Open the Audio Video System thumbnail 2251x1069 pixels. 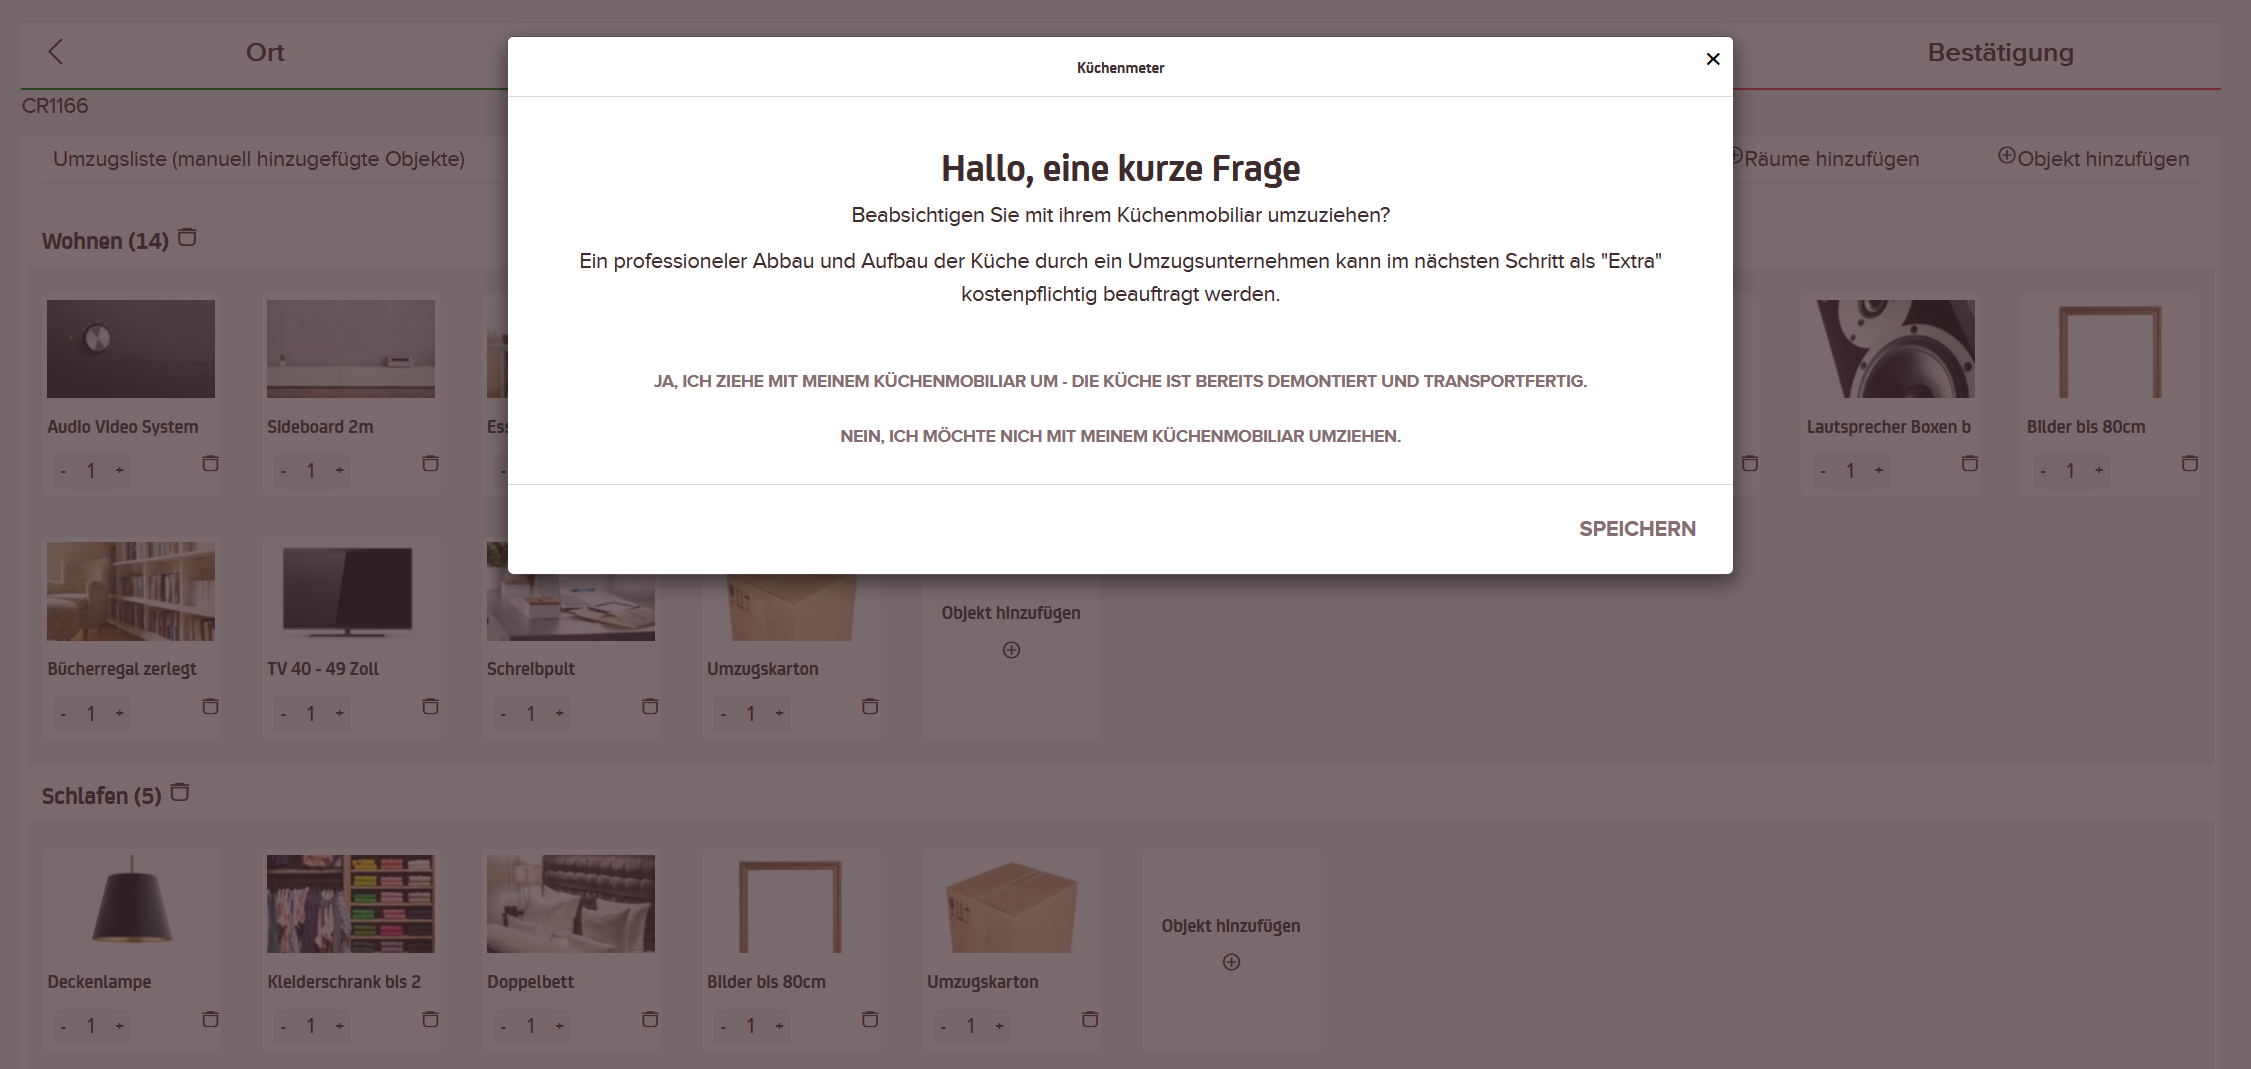(x=131, y=349)
